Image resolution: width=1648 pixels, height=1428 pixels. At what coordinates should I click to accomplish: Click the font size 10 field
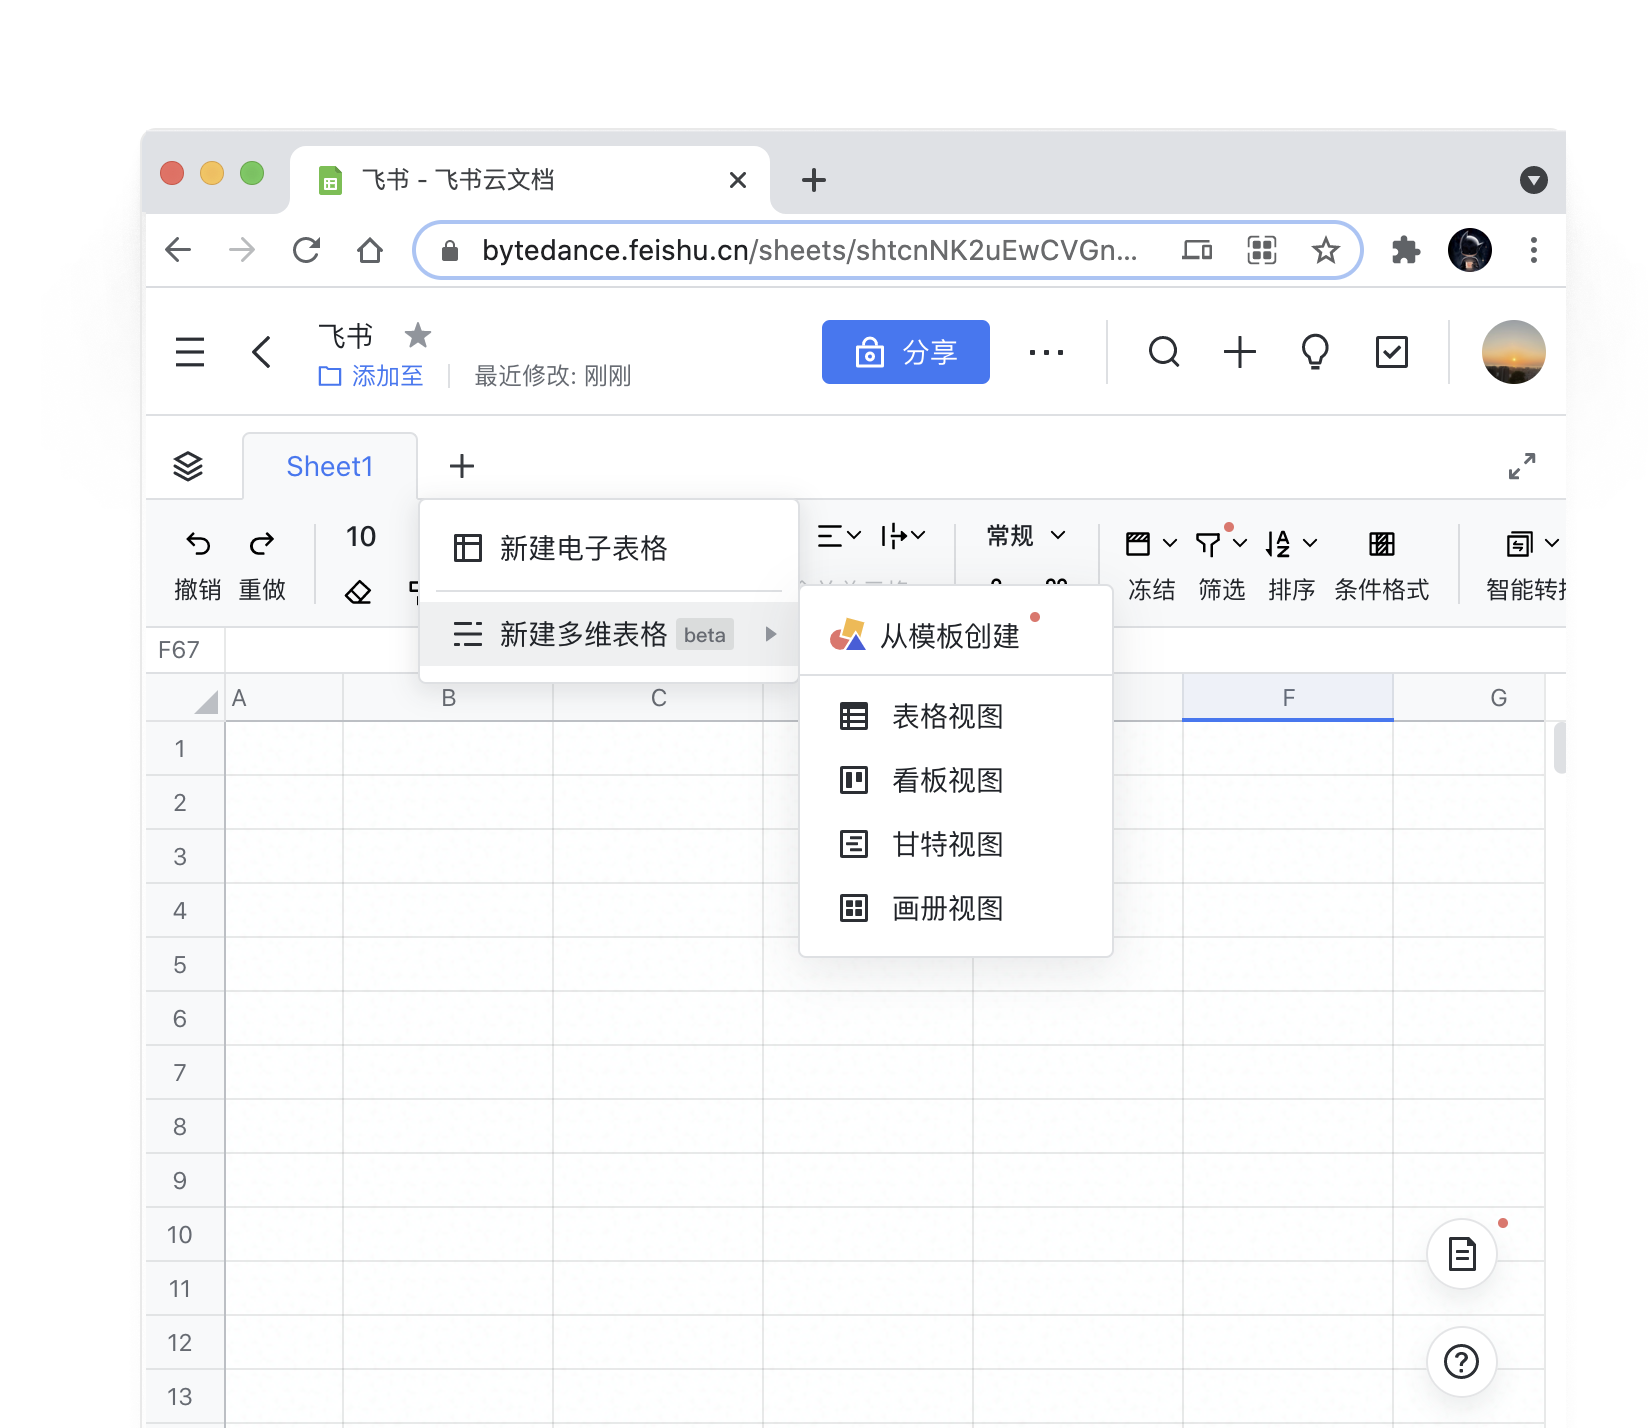pyautogui.click(x=361, y=537)
